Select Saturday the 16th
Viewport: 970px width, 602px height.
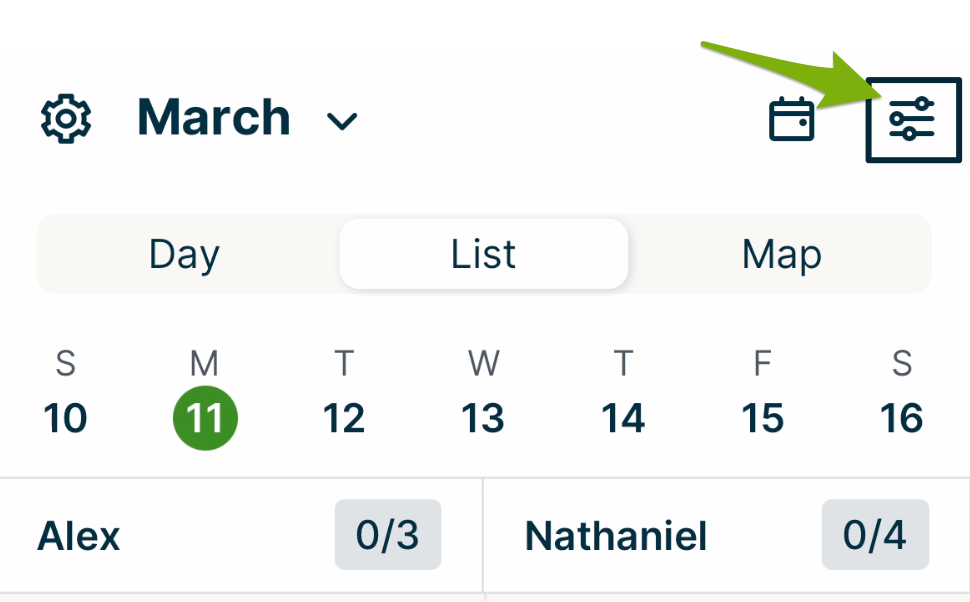click(x=901, y=417)
